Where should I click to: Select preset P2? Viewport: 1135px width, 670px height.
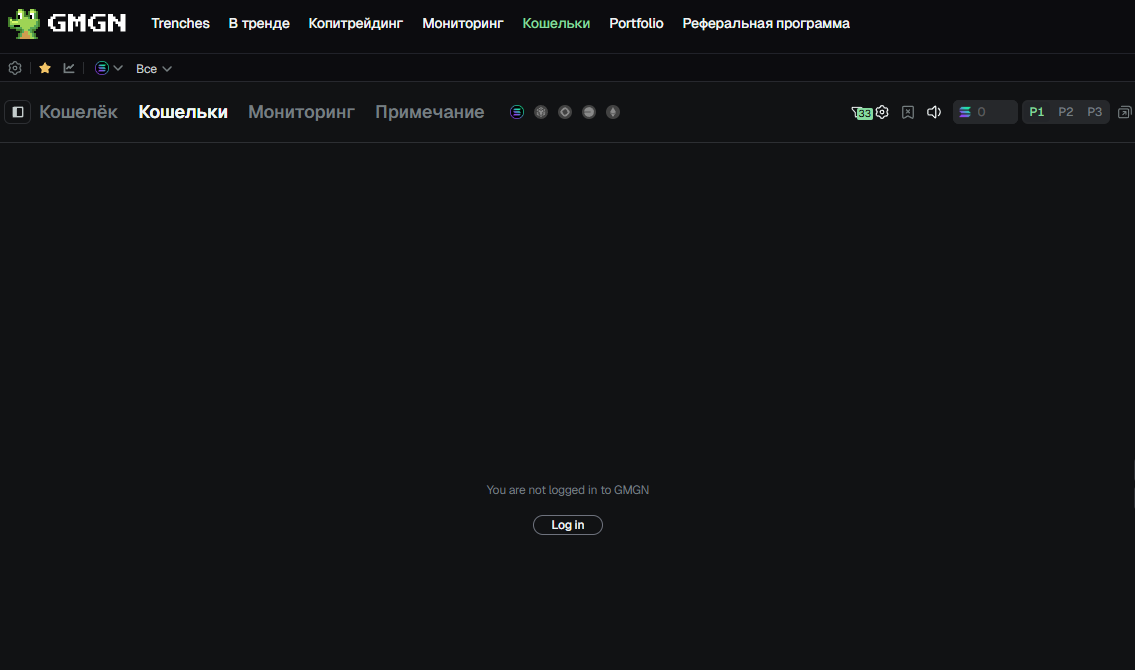[1066, 112]
